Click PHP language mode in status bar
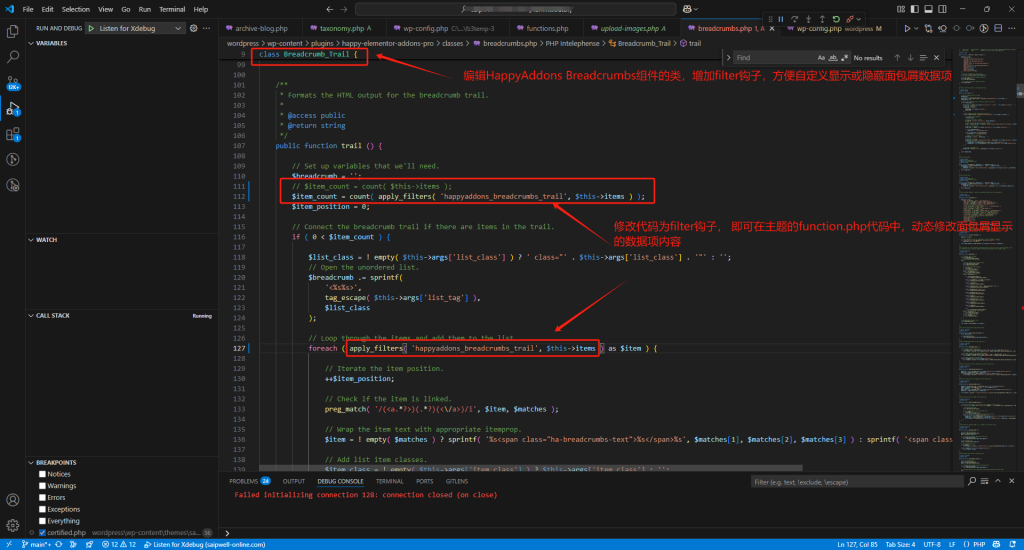 click(979, 544)
